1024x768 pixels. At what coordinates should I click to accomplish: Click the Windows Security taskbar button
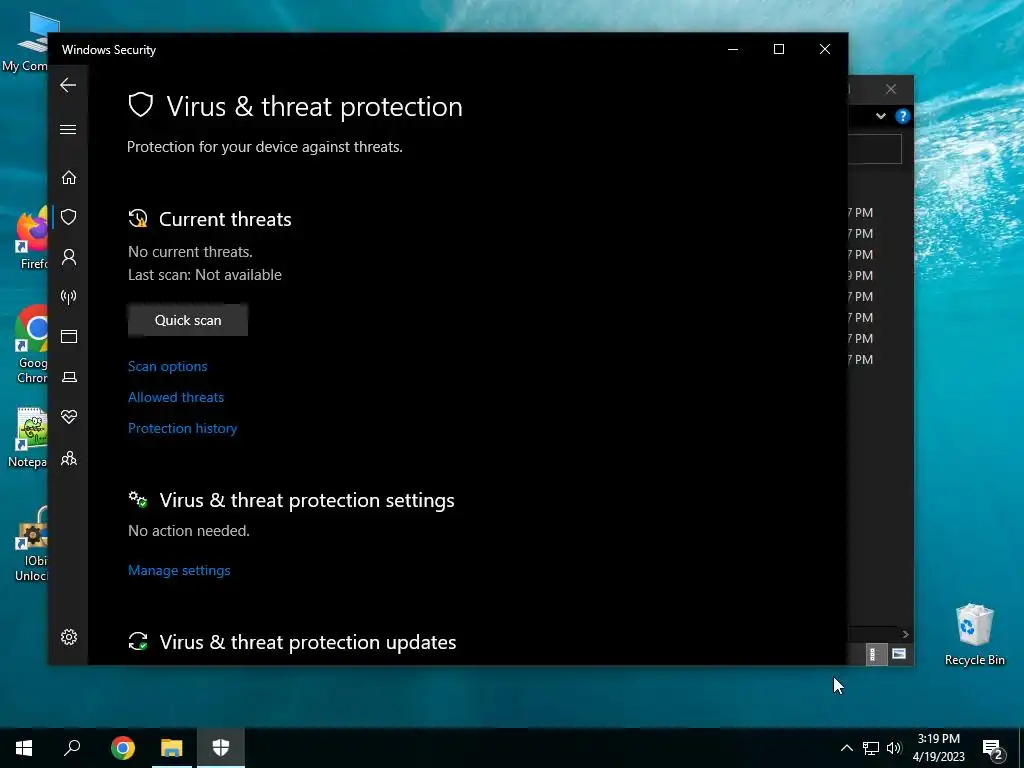coord(221,748)
